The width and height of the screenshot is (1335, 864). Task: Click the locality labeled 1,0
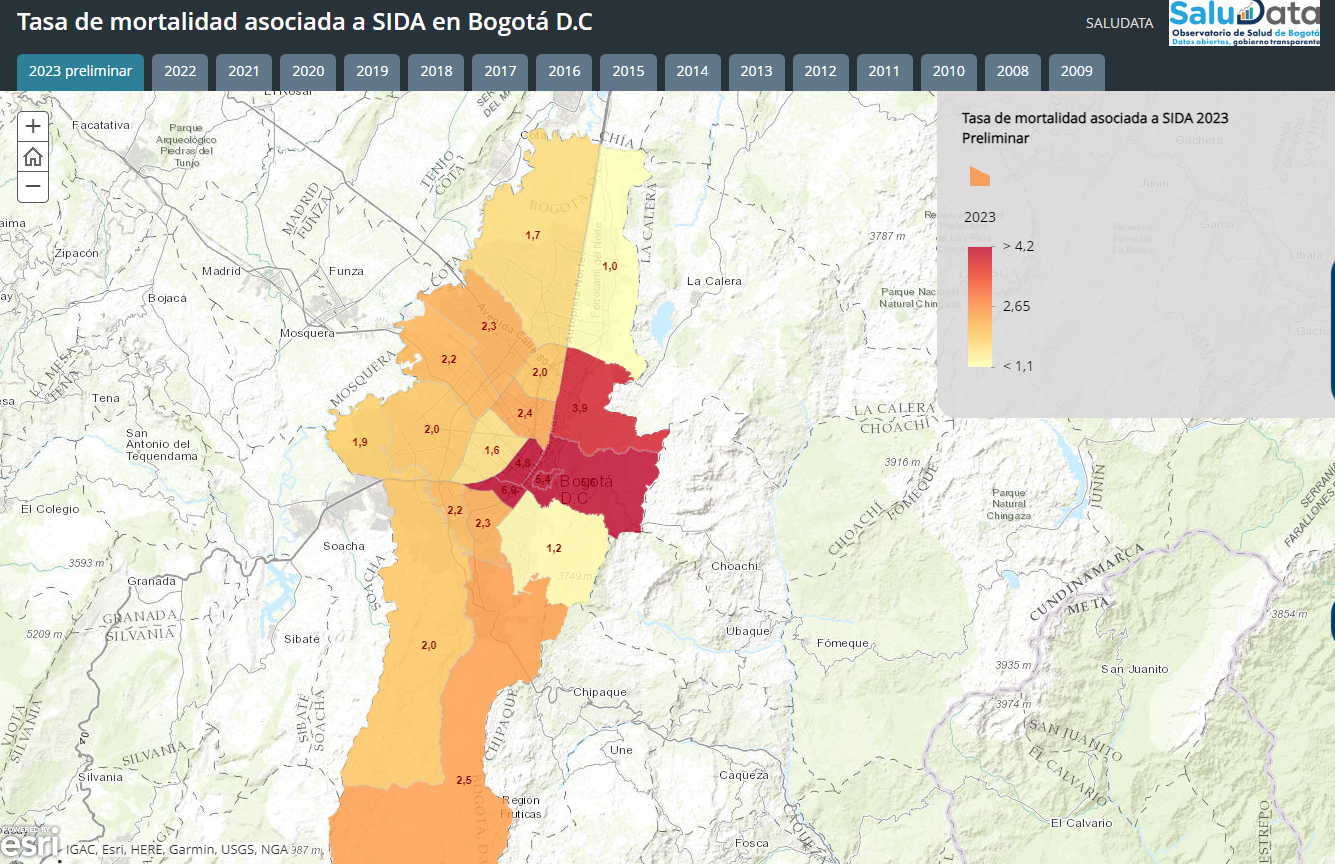coord(609,265)
